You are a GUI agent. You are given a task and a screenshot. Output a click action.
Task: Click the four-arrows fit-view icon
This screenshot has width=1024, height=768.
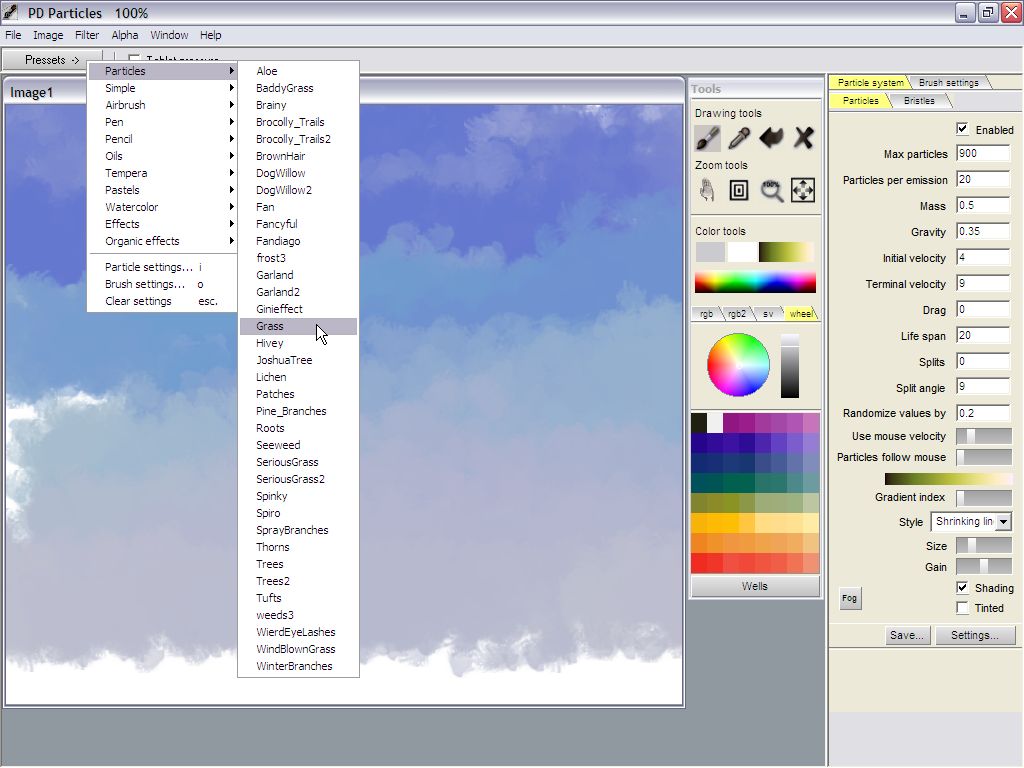803,190
